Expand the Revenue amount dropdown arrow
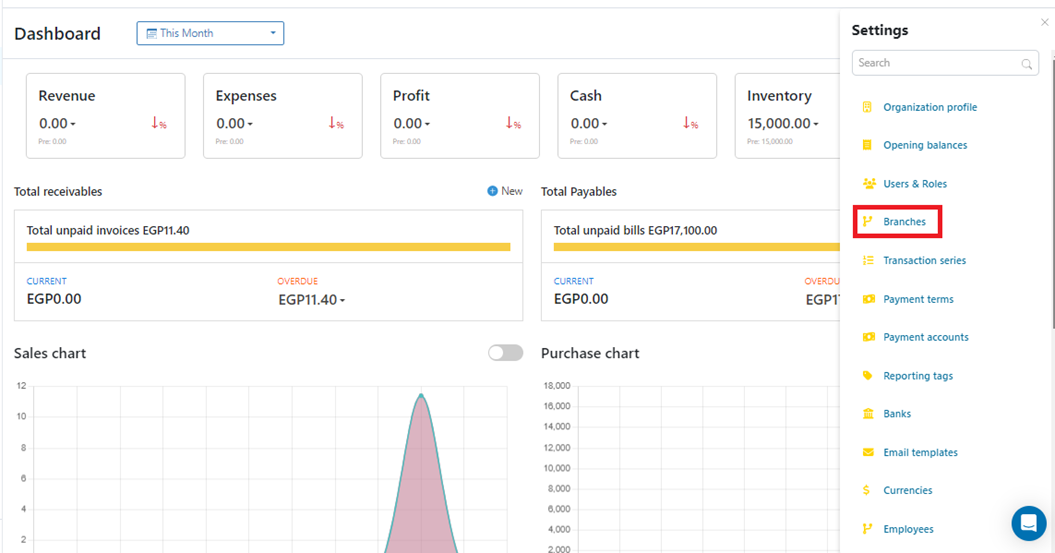Image resolution: width=1055 pixels, height=553 pixels. (x=73, y=125)
